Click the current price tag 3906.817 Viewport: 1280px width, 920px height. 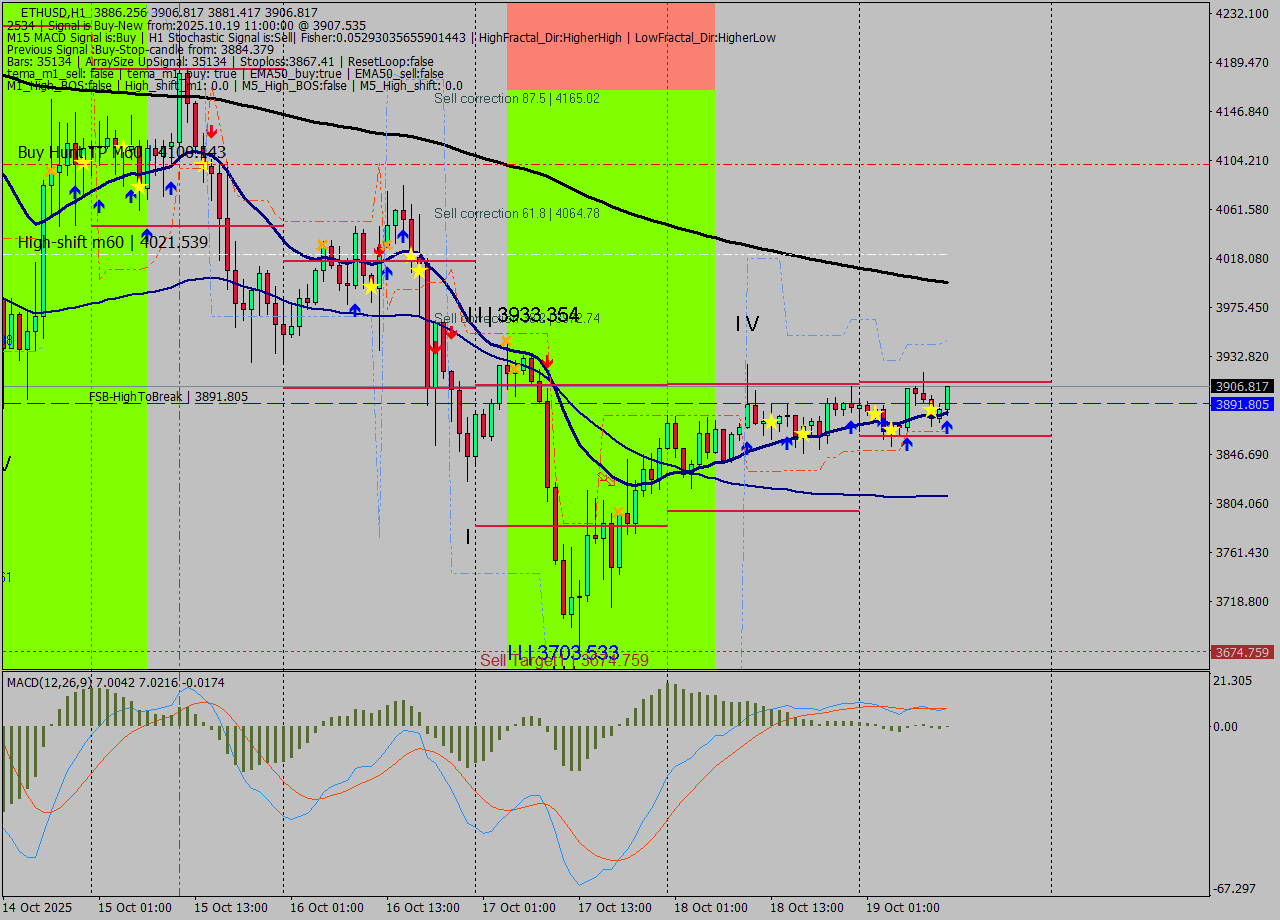click(x=1241, y=386)
